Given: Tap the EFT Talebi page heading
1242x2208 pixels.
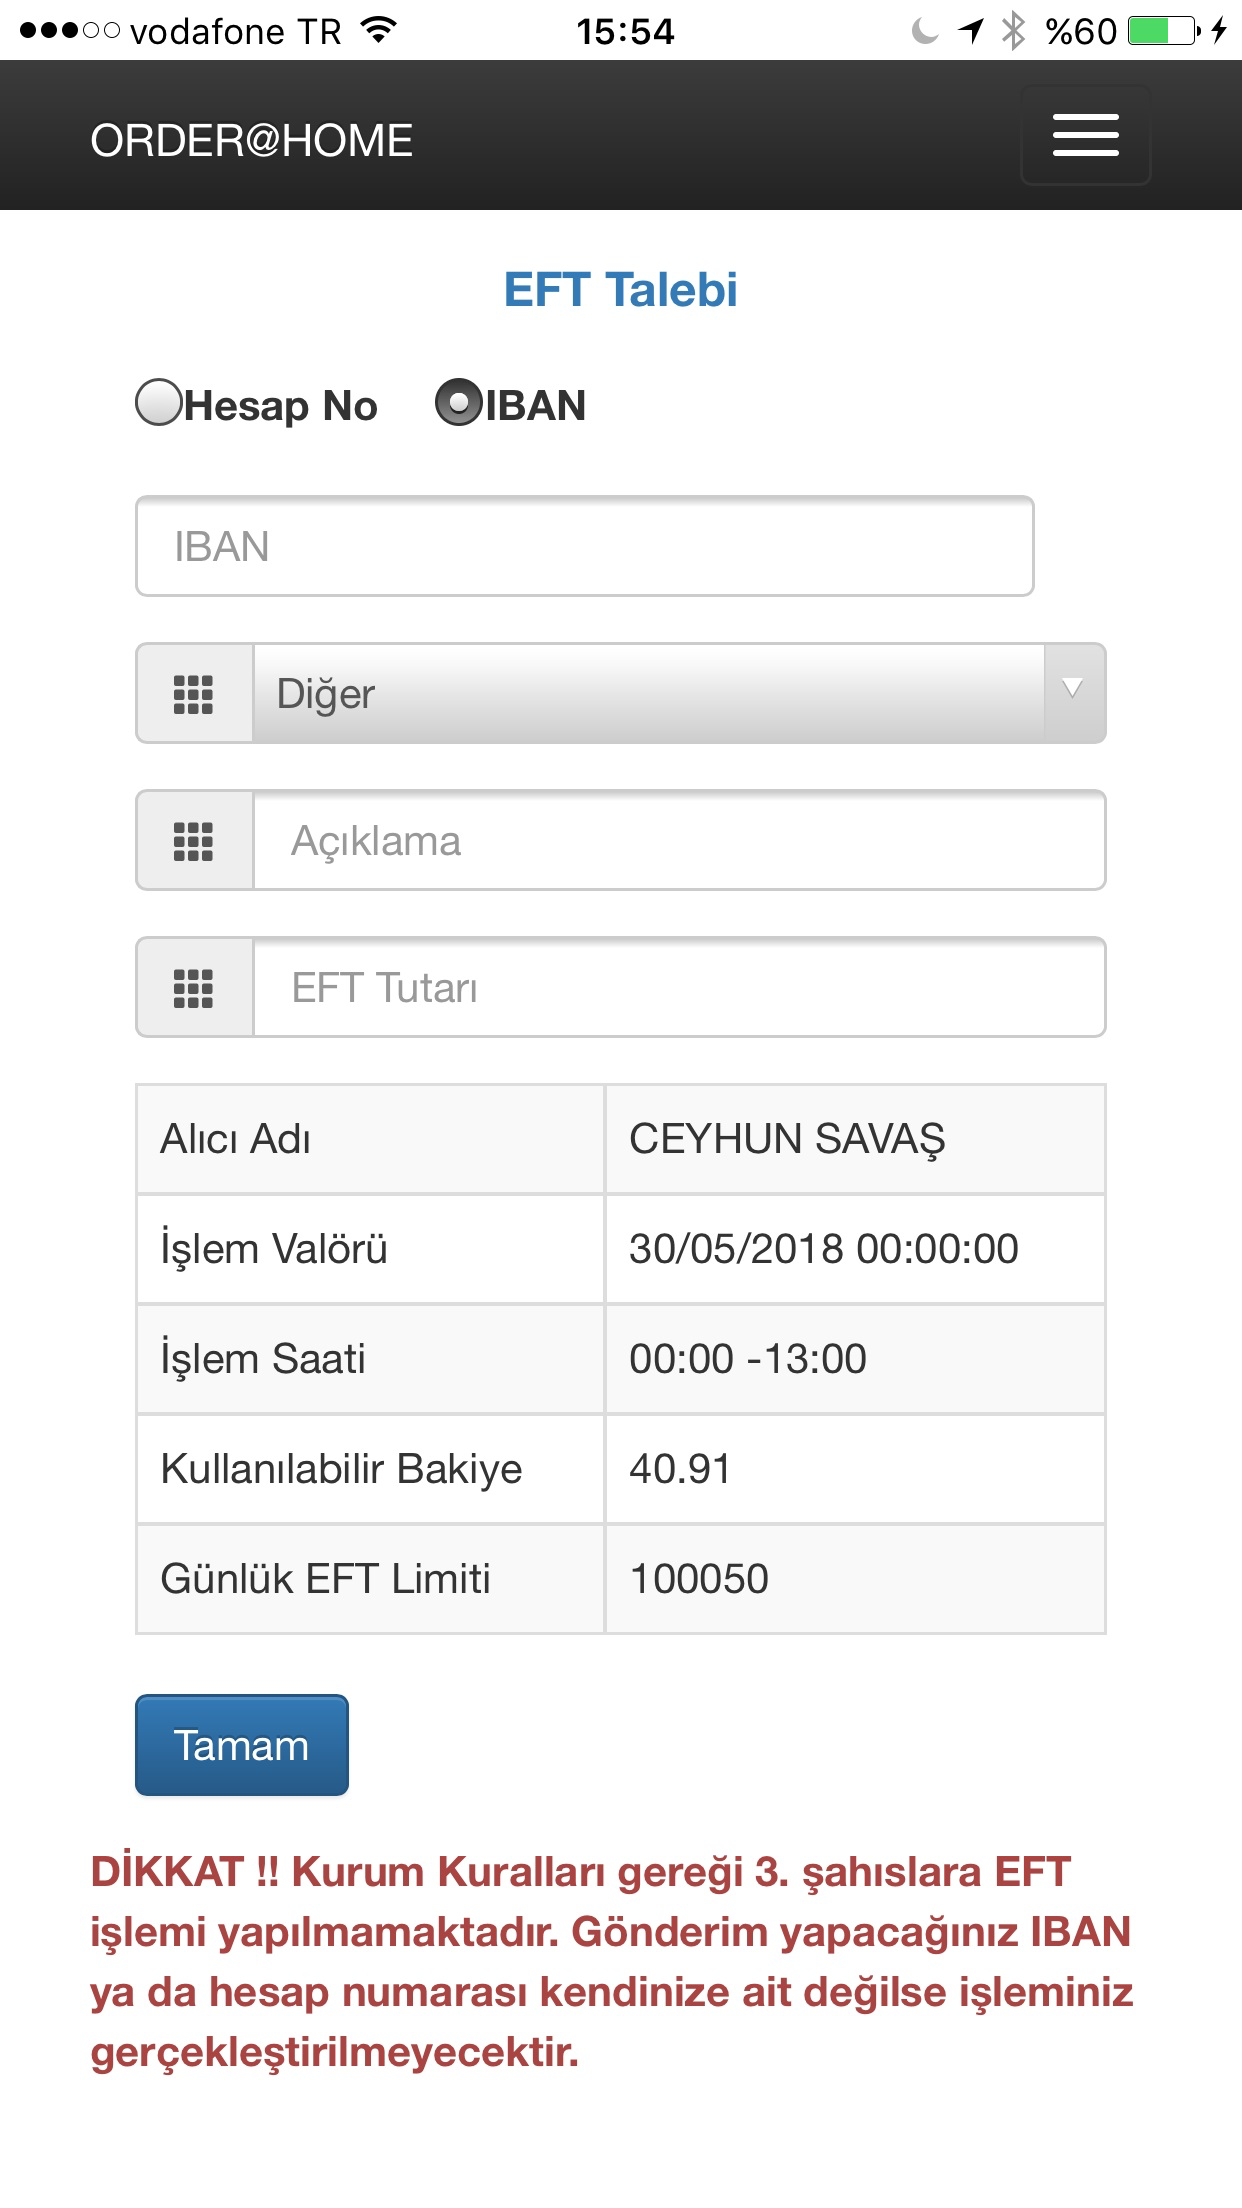Looking at the screenshot, I should pyautogui.click(x=620, y=290).
